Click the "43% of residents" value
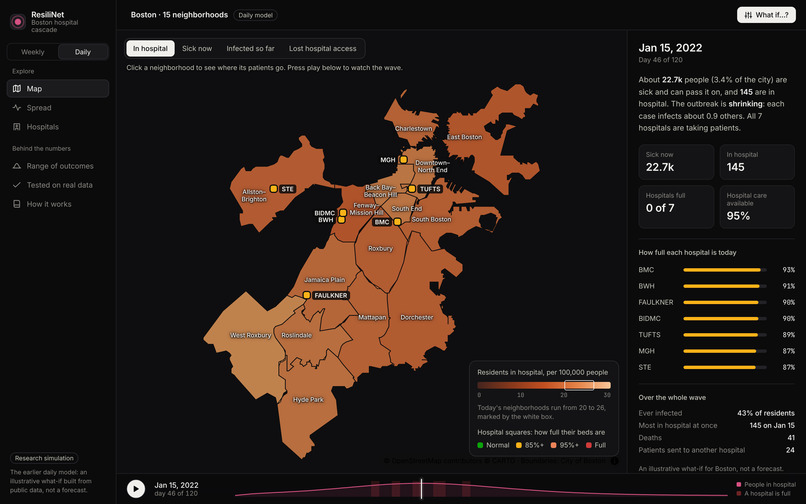 766,413
